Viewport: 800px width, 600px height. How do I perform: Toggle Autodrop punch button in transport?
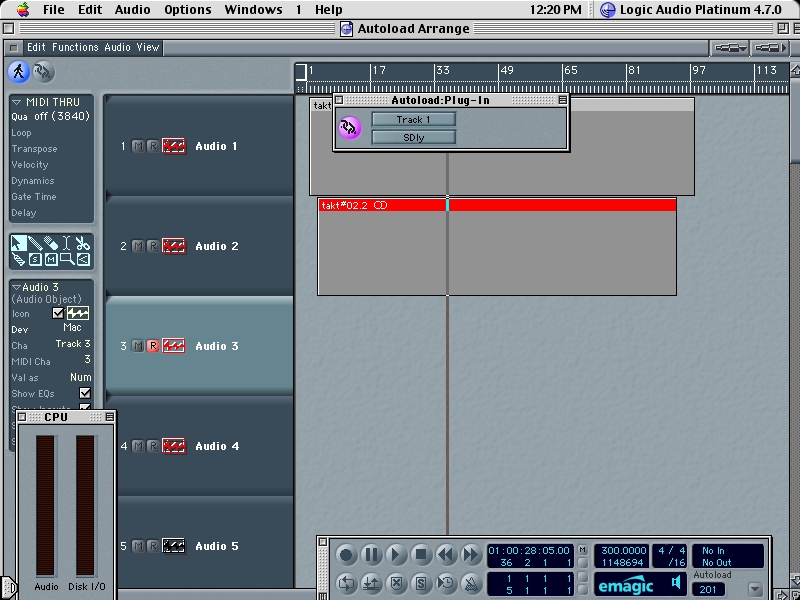371,583
